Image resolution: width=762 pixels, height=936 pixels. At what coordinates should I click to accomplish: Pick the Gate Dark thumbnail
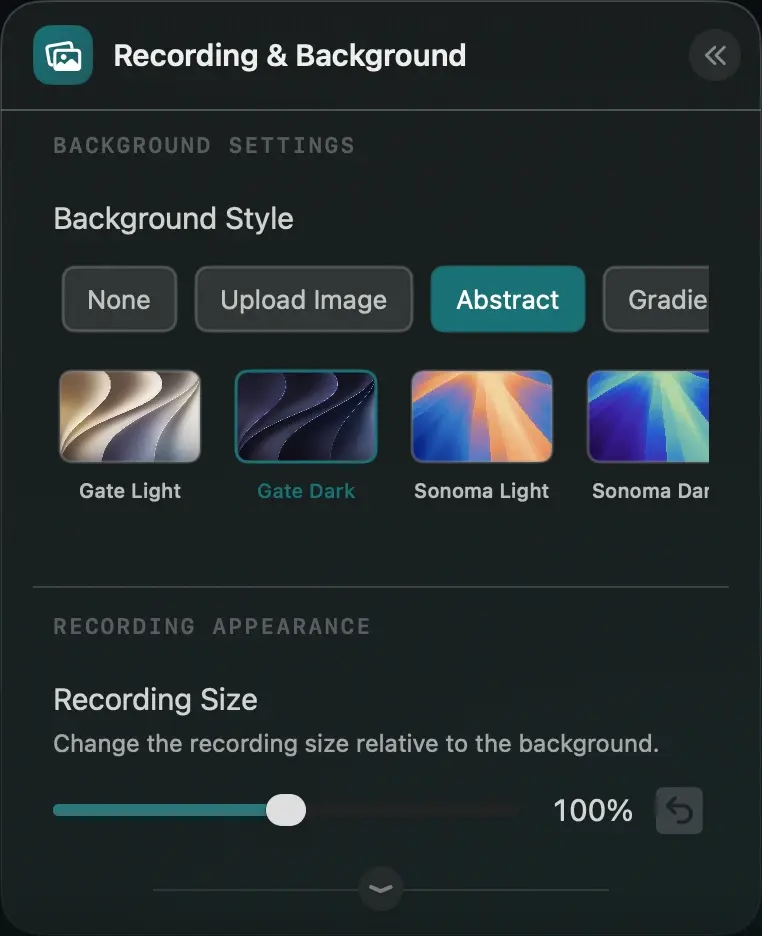306,416
